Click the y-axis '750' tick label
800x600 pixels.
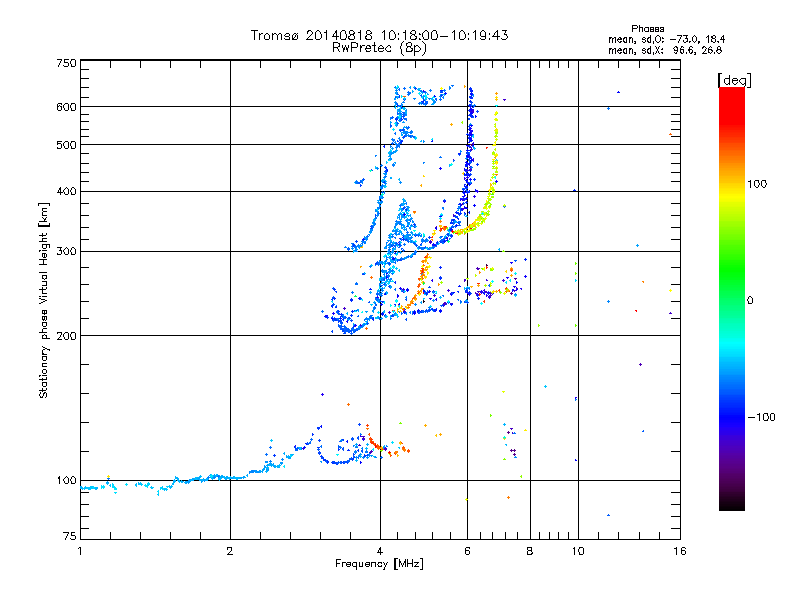point(66,63)
